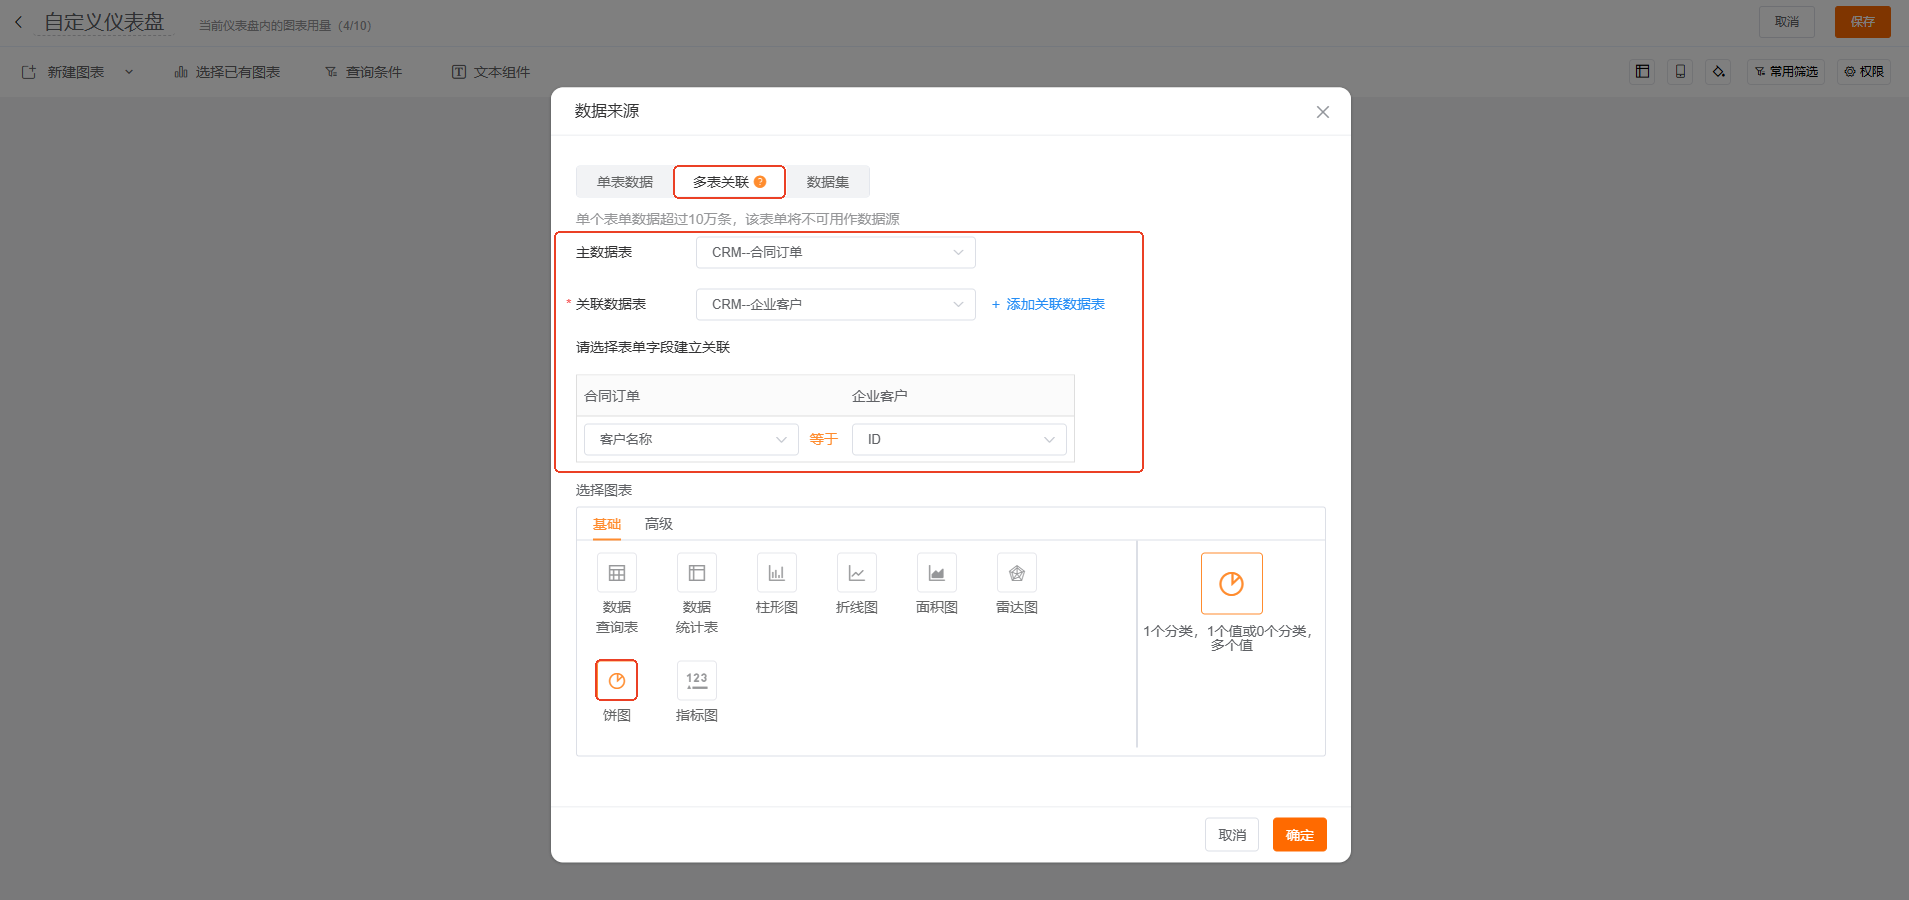Click the orange help icon beside 多表关联
This screenshot has width=1909, height=900.
coord(760,182)
